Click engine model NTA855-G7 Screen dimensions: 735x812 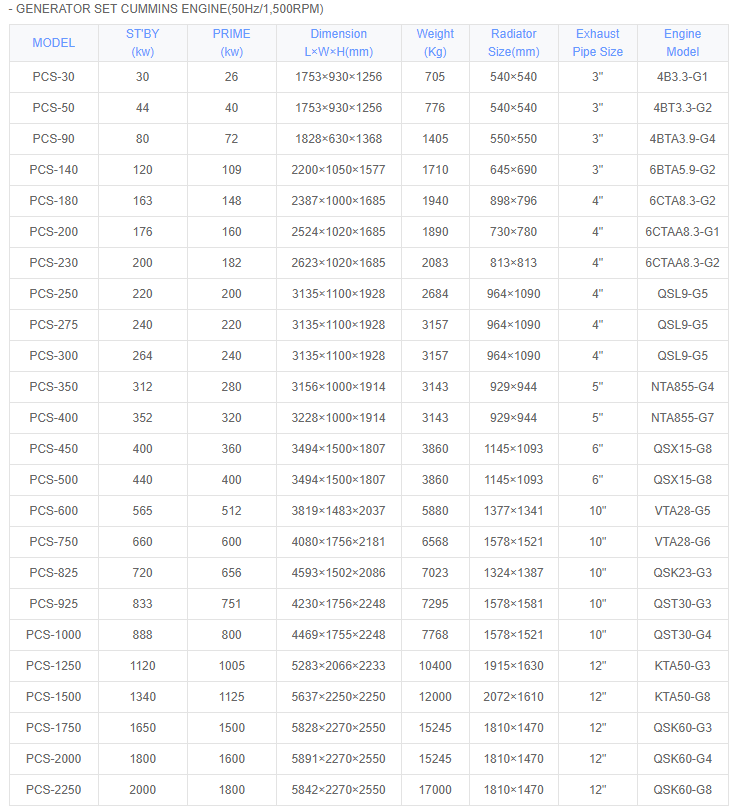point(683,418)
